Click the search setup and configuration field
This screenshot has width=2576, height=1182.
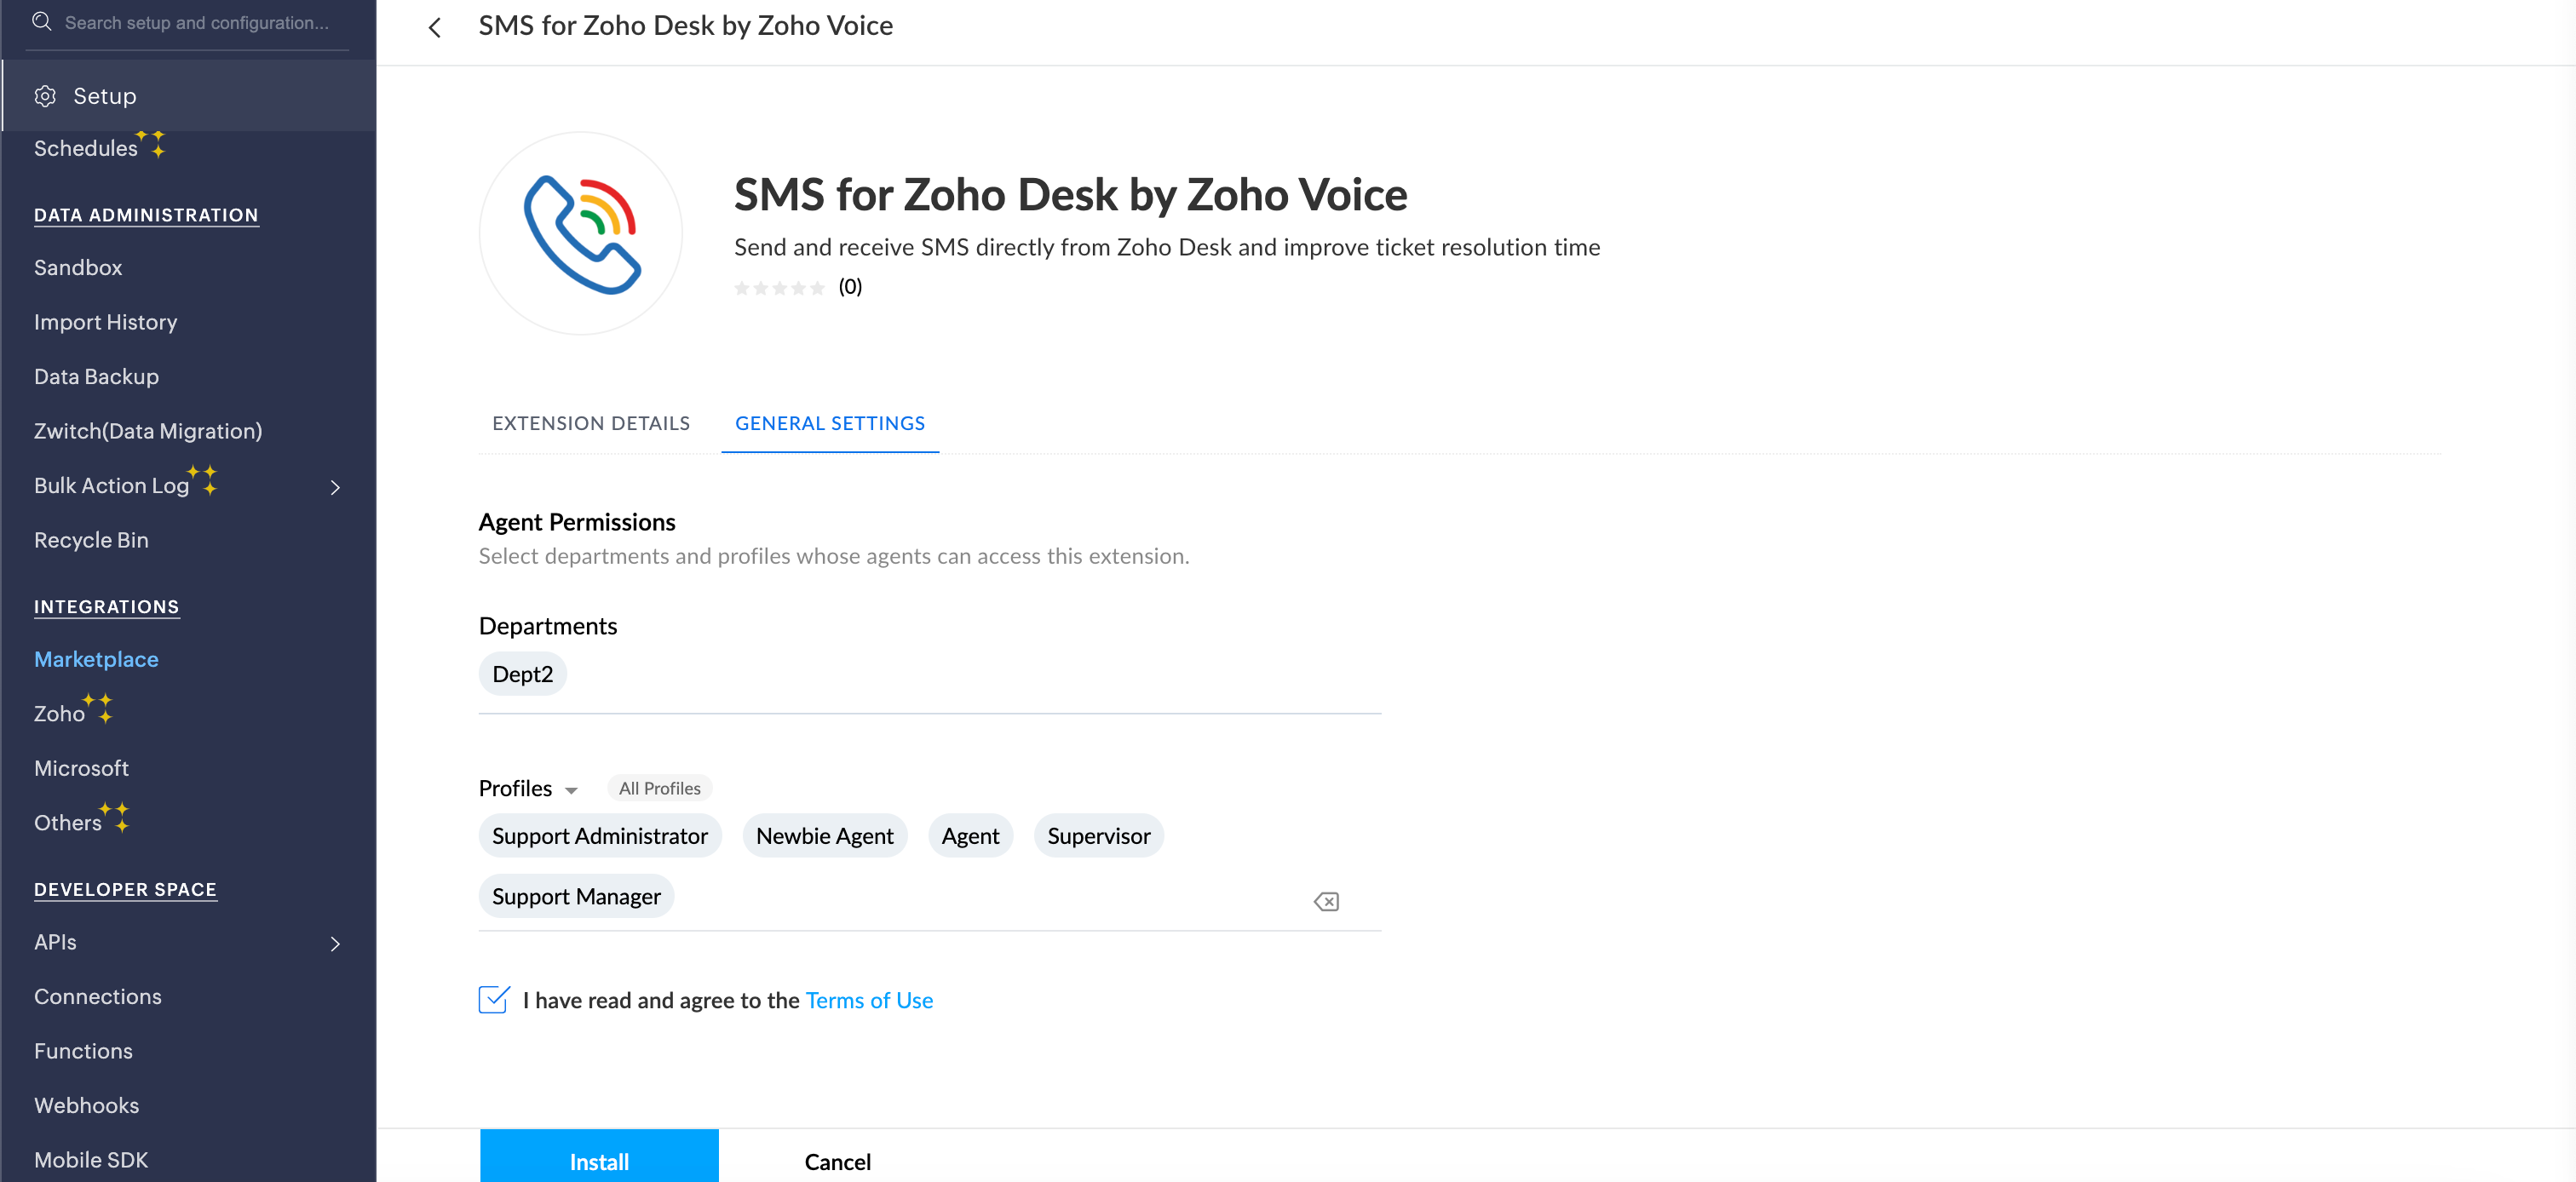tap(197, 22)
